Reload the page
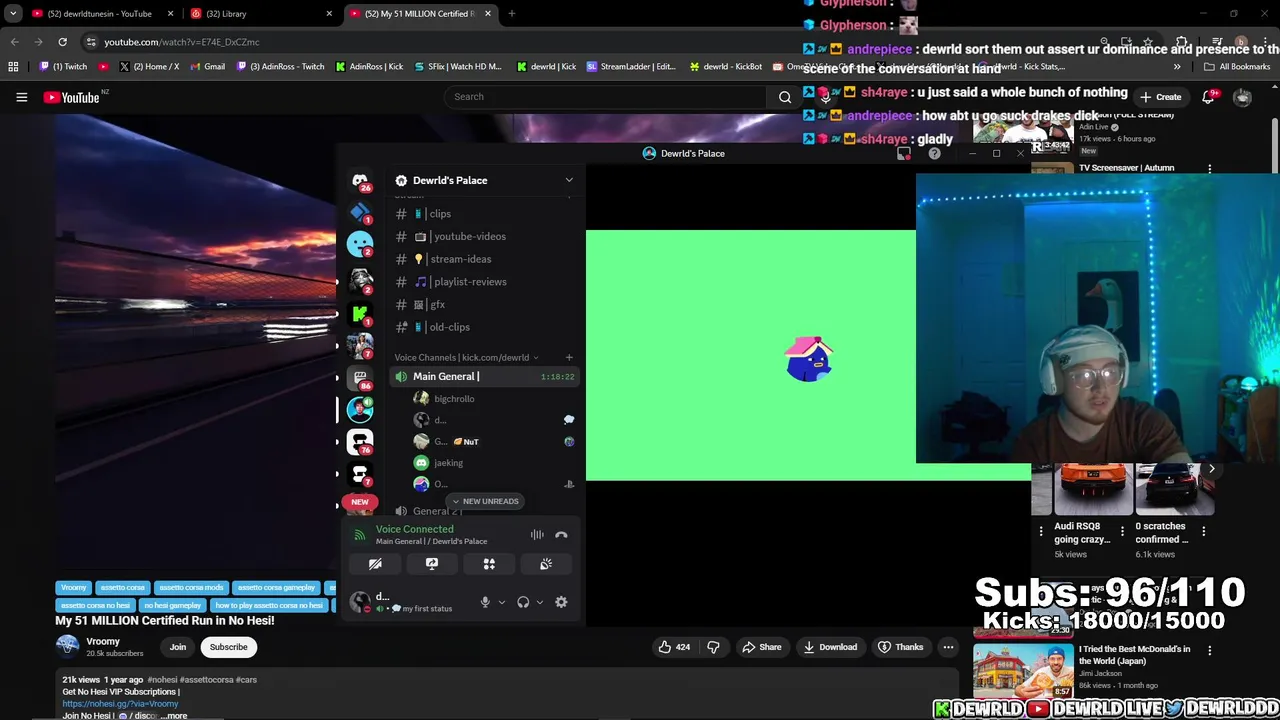Viewport: 1280px width, 720px height. point(62,42)
